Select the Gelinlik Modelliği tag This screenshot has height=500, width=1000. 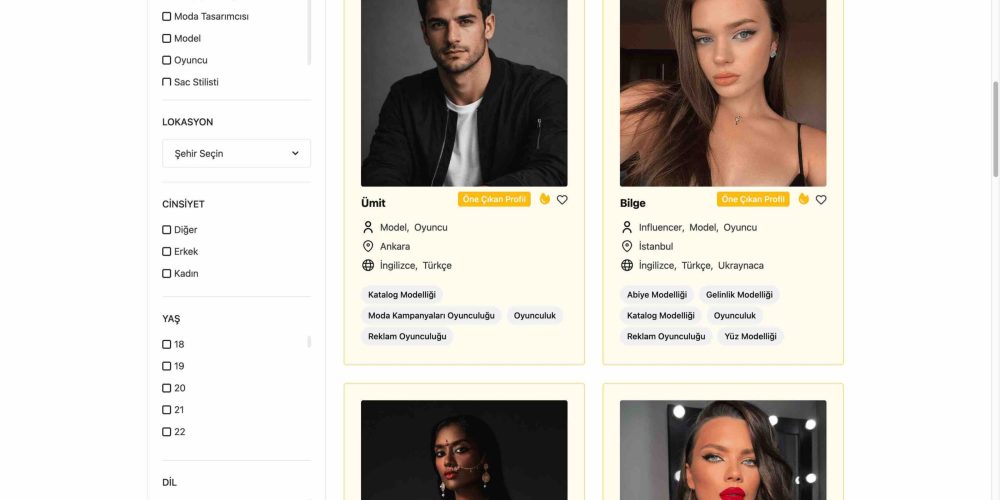(x=739, y=295)
